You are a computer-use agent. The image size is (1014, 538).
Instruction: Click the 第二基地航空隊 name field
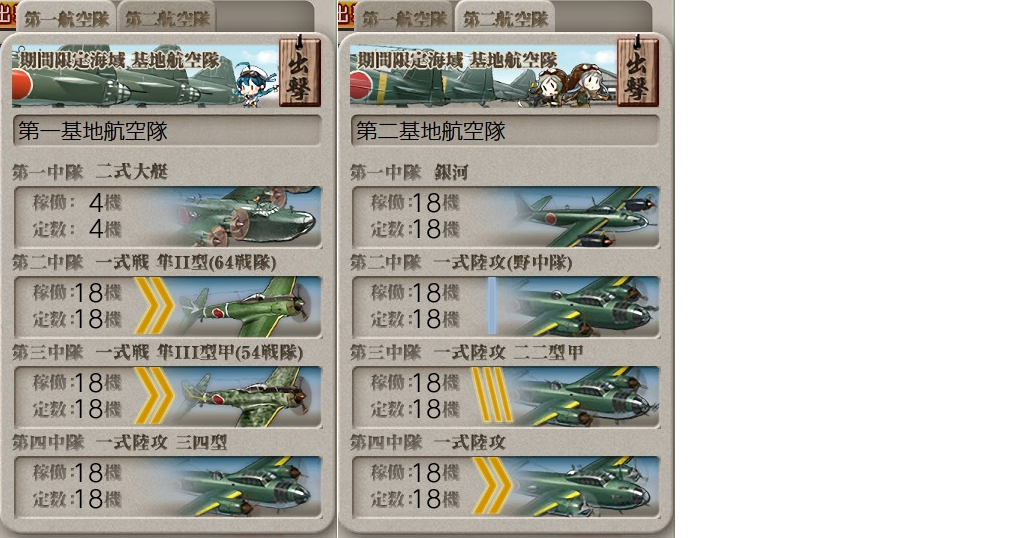pyautogui.click(x=505, y=131)
